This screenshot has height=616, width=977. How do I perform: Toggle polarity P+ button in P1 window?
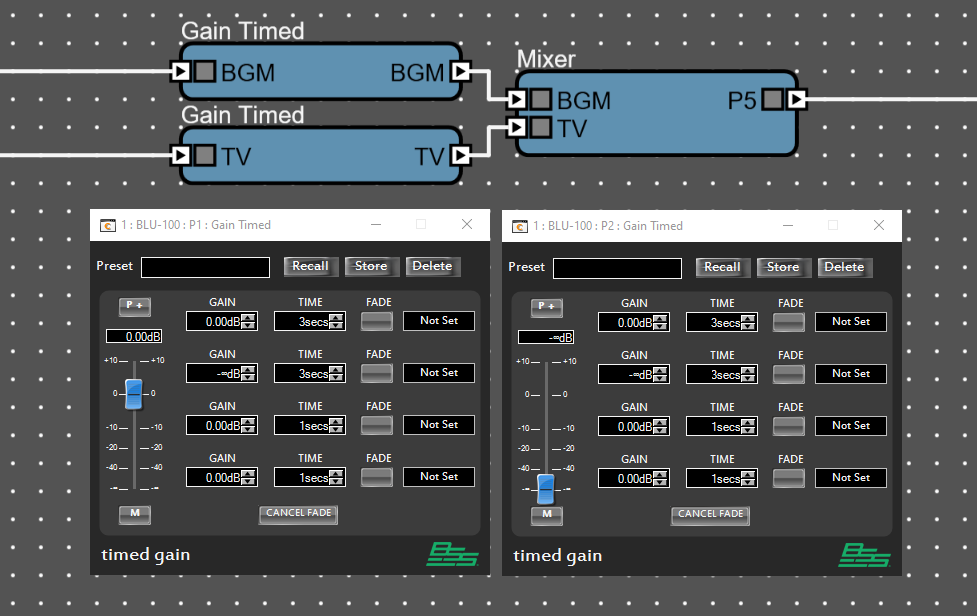(135, 306)
